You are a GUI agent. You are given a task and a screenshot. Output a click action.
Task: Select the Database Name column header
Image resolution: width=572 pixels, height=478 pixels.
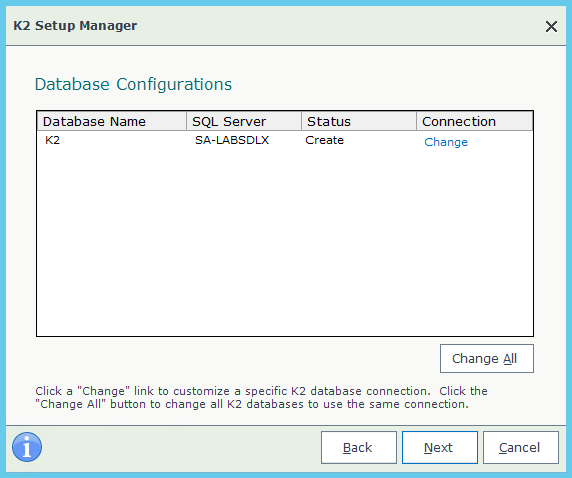tap(112, 121)
